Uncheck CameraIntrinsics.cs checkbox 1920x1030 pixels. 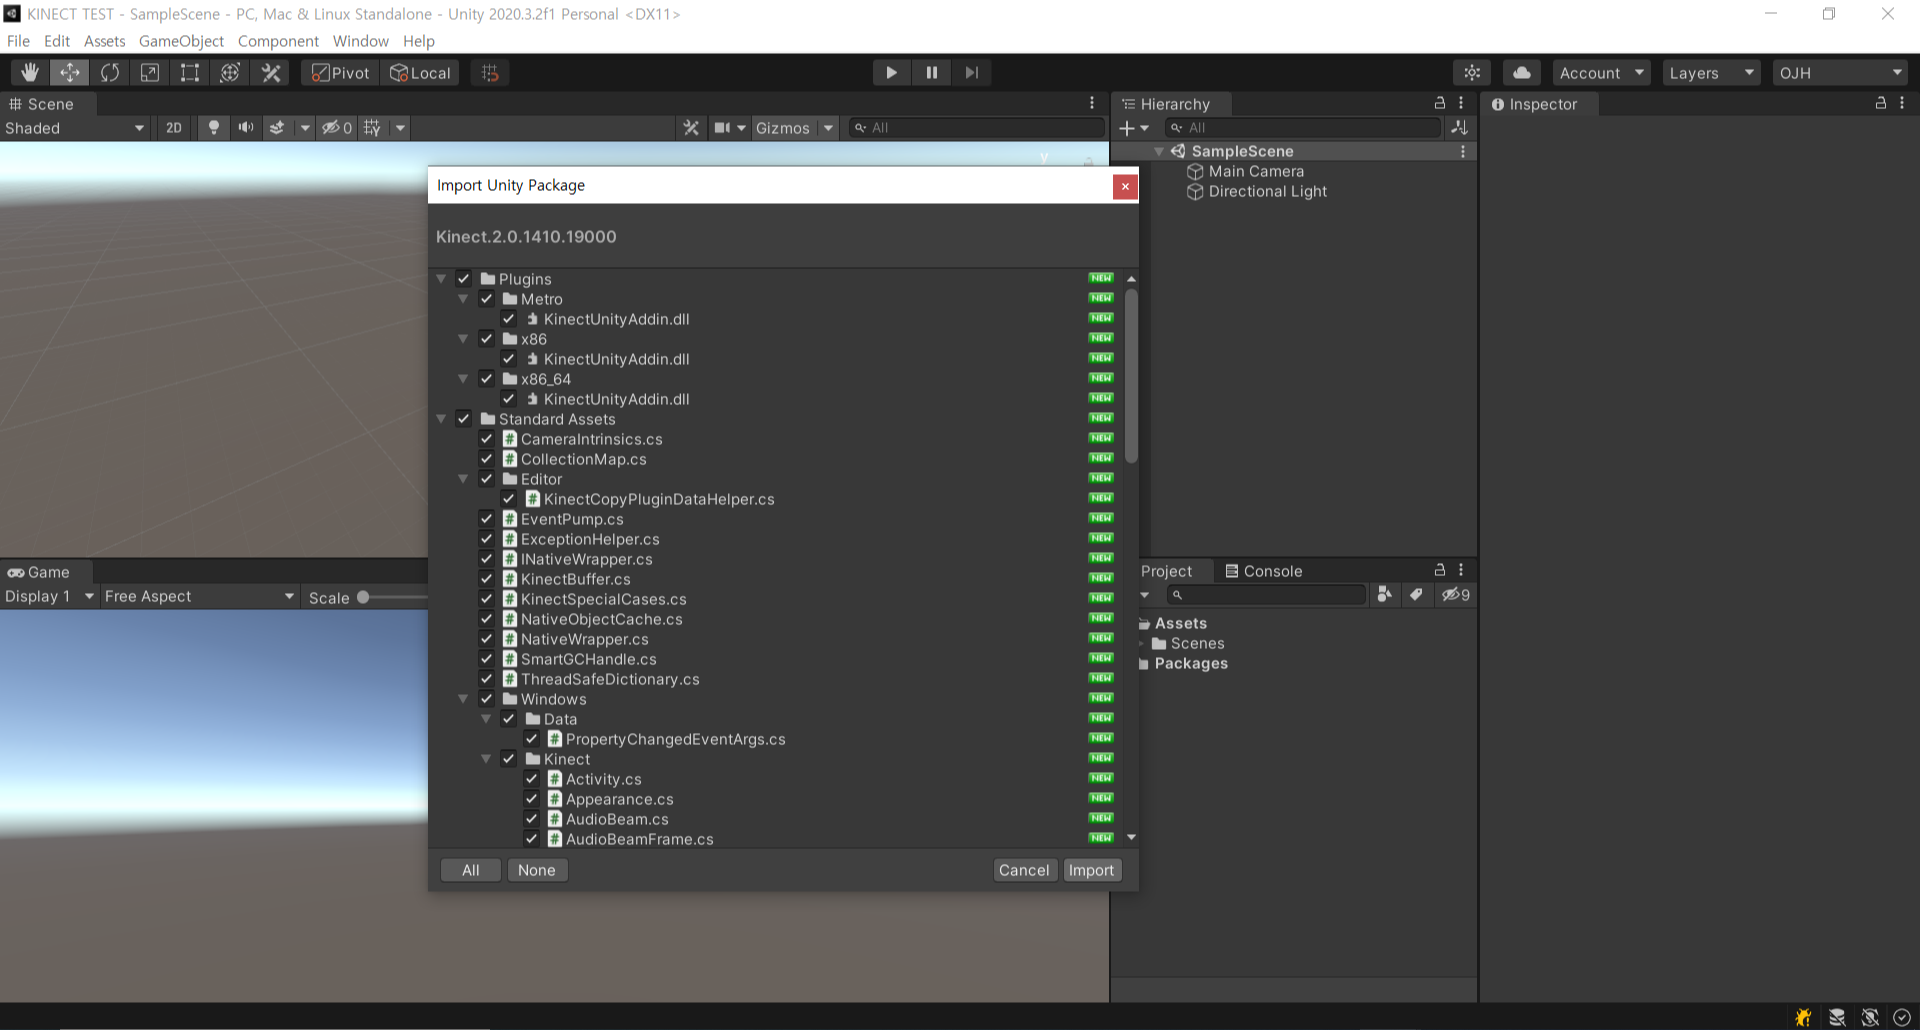[x=486, y=439]
